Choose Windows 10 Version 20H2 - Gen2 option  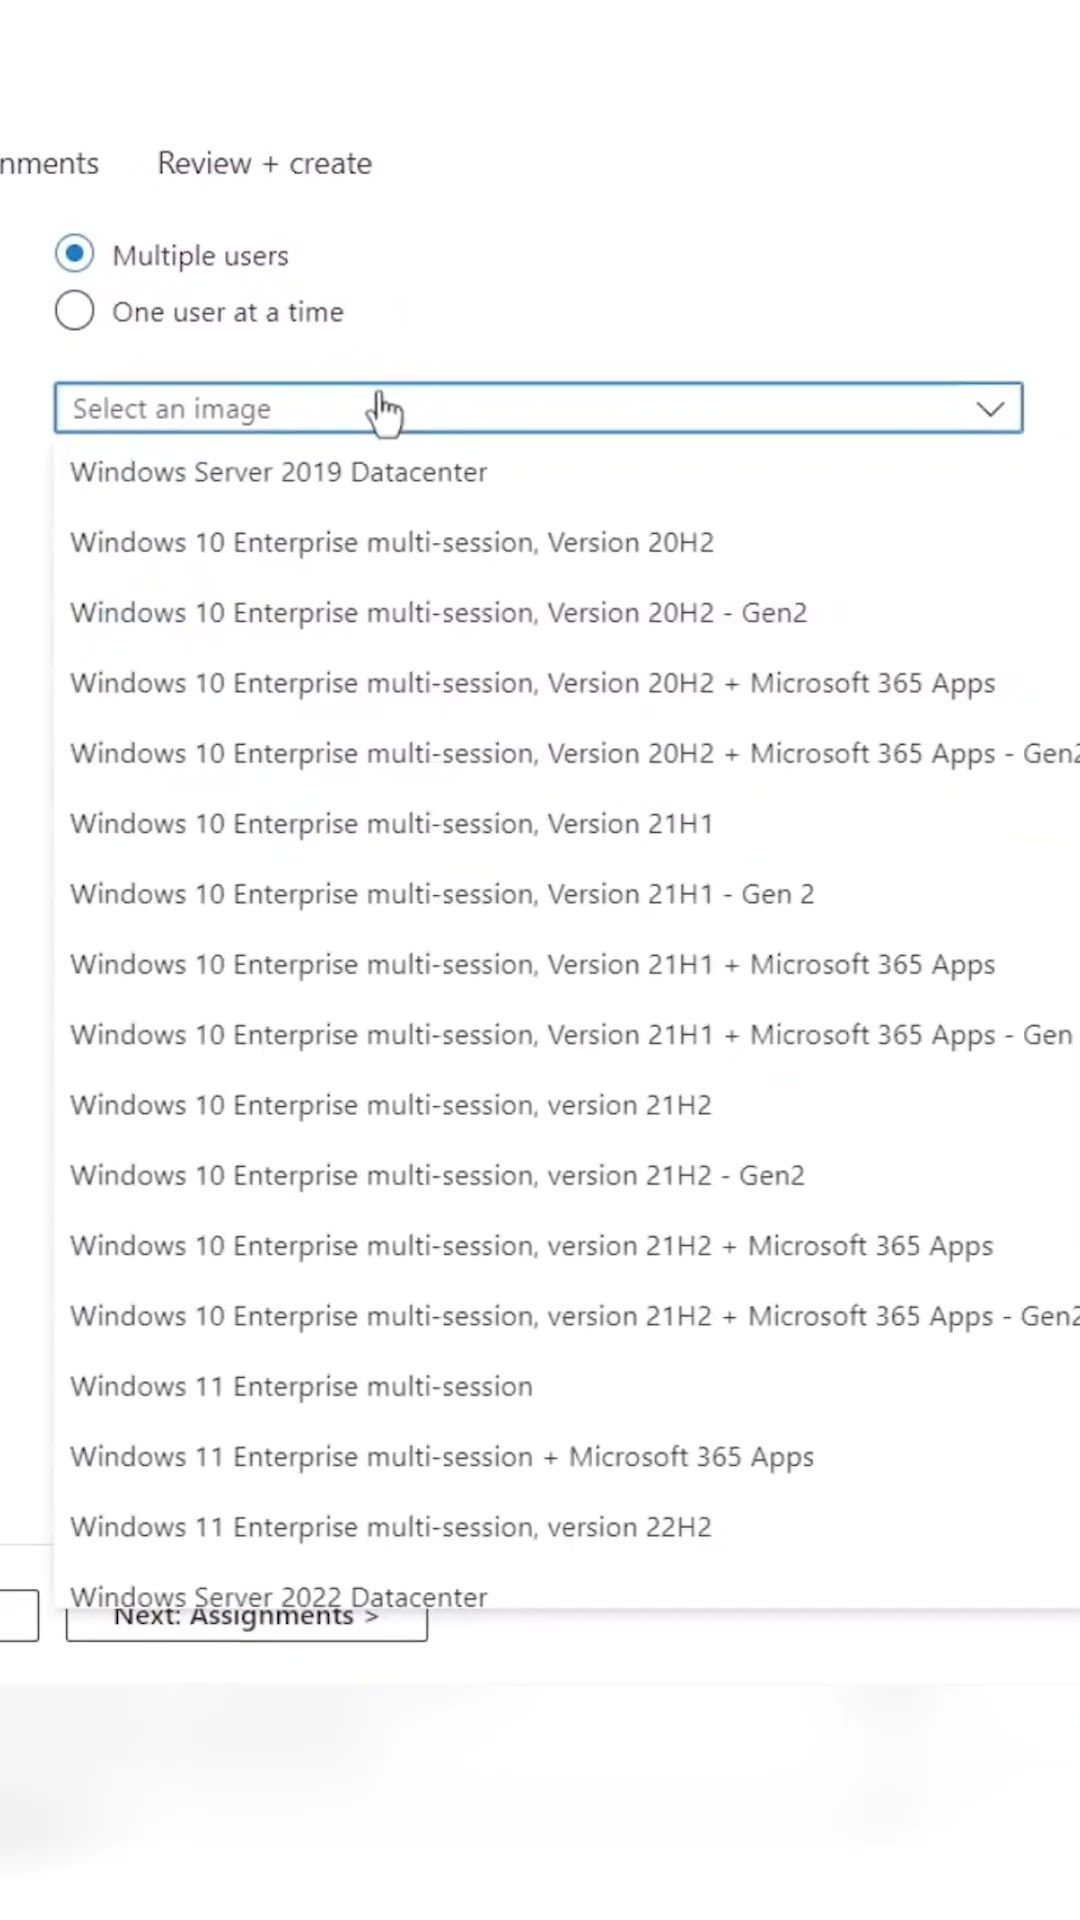click(x=438, y=612)
